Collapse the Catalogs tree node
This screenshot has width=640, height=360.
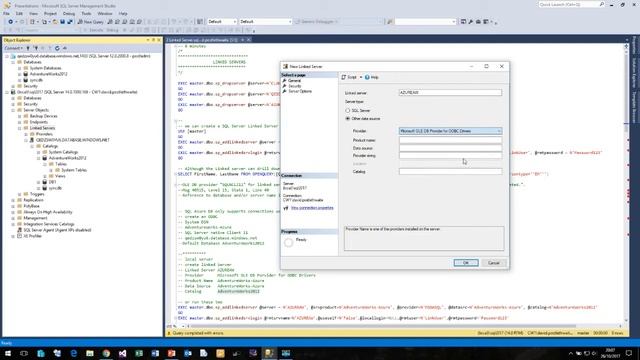click(x=32, y=146)
